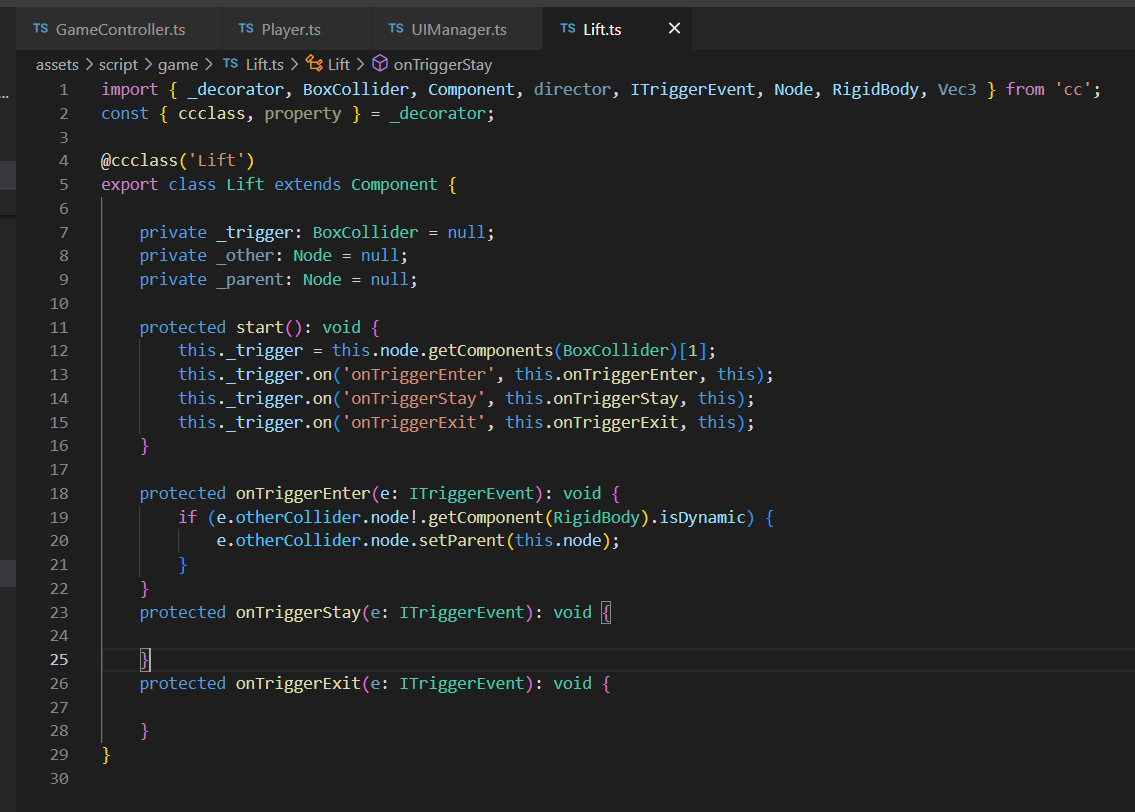Image resolution: width=1135 pixels, height=812 pixels.
Task: Click line number 25 in gutter
Action: [59, 660]
